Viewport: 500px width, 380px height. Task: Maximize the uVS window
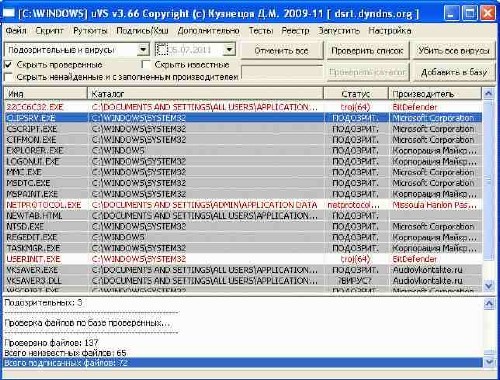(x=469, y=13)
